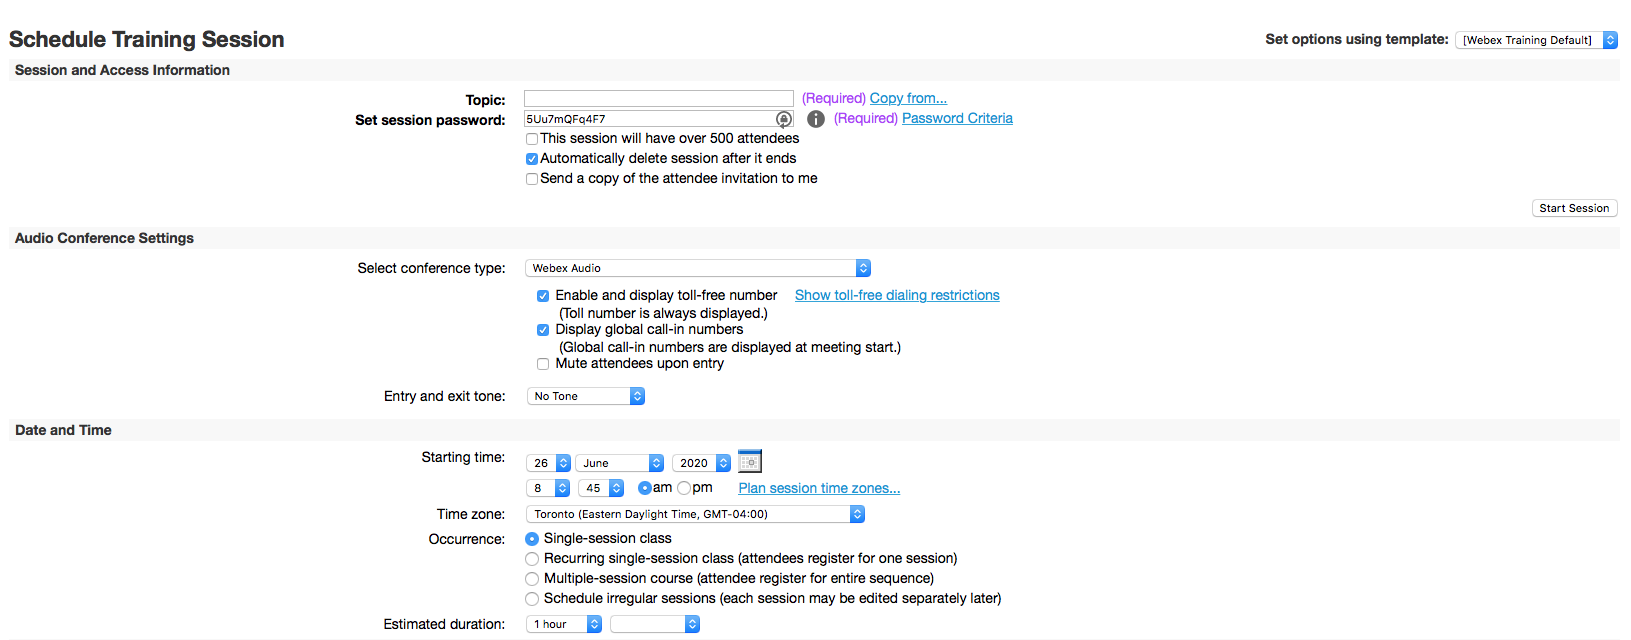Choose 'Recurring single-session class' occurrence

click(532, 559)
